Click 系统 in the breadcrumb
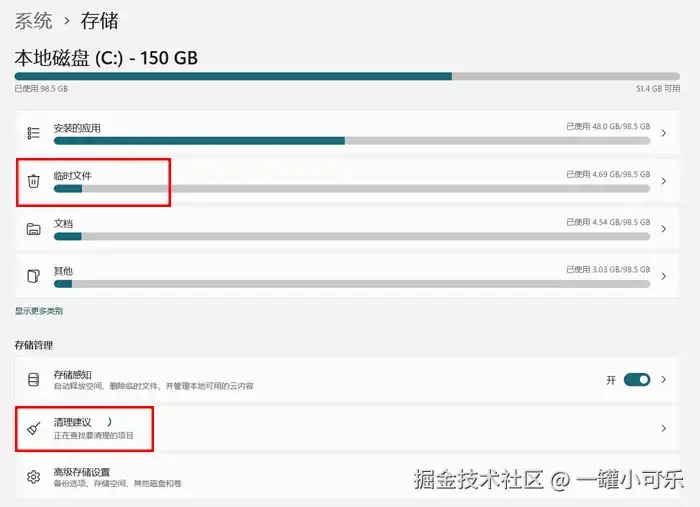Viewport: 700px width, 507px height. click(33, 20)
